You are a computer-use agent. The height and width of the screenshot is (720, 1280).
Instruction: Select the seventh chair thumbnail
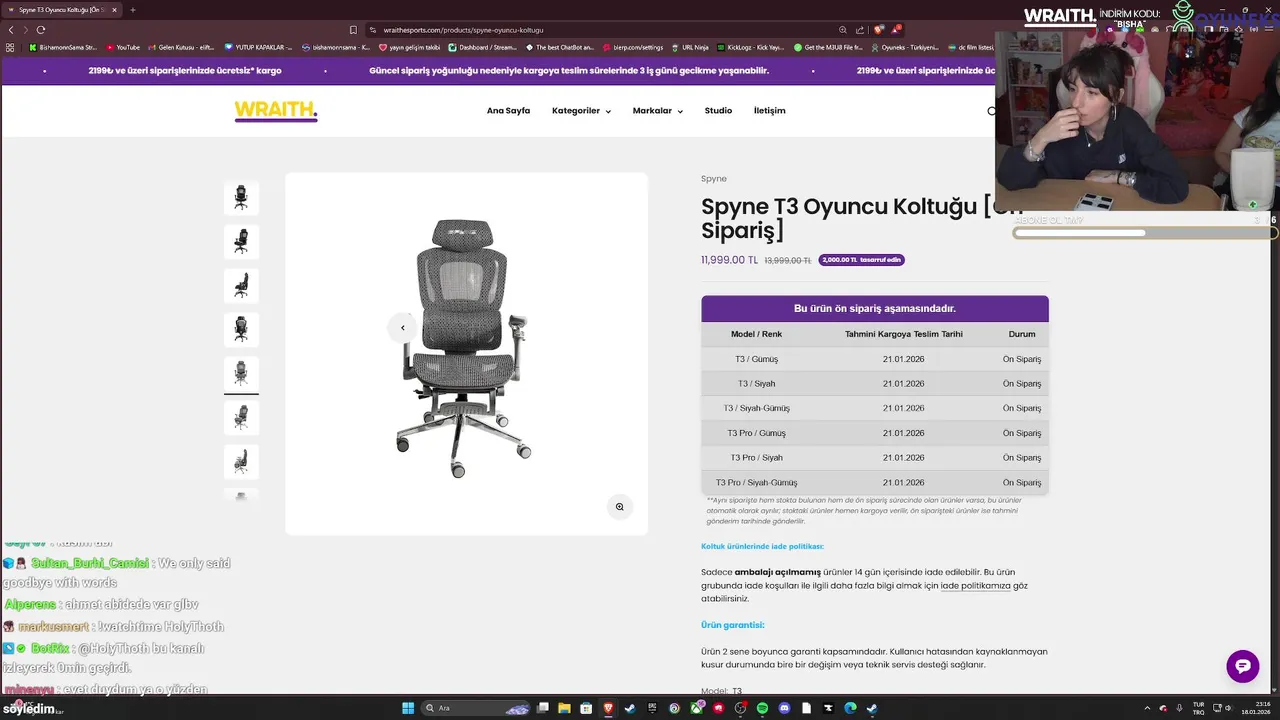click(x=241, y=462)
